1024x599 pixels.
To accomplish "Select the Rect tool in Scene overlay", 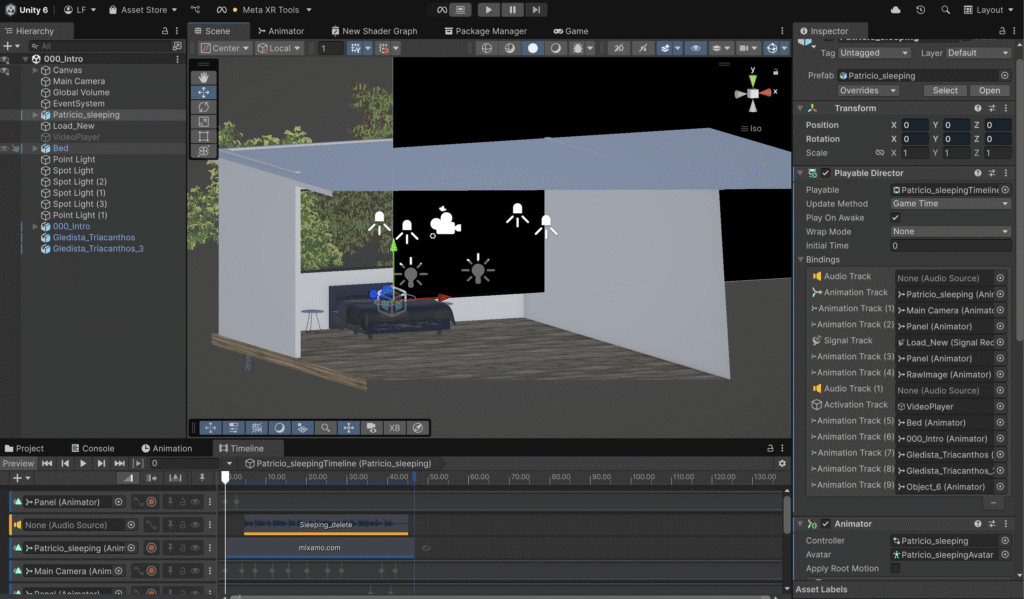I will tap(204, 137).
